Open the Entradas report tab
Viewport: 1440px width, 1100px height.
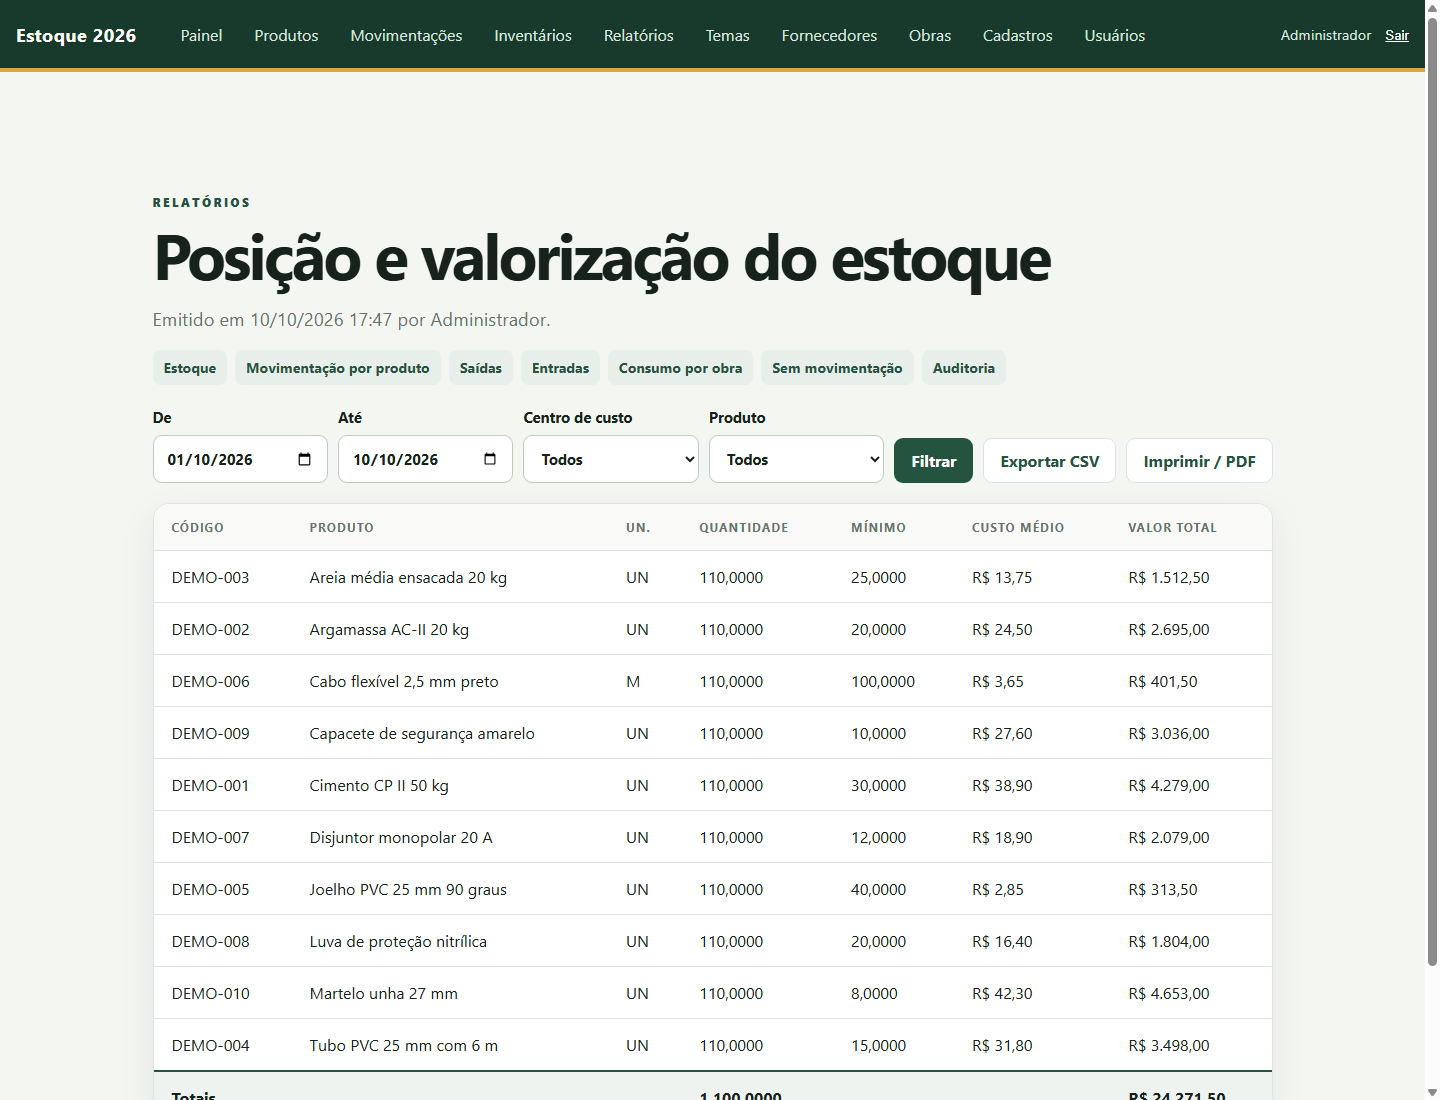coord(560,368)
